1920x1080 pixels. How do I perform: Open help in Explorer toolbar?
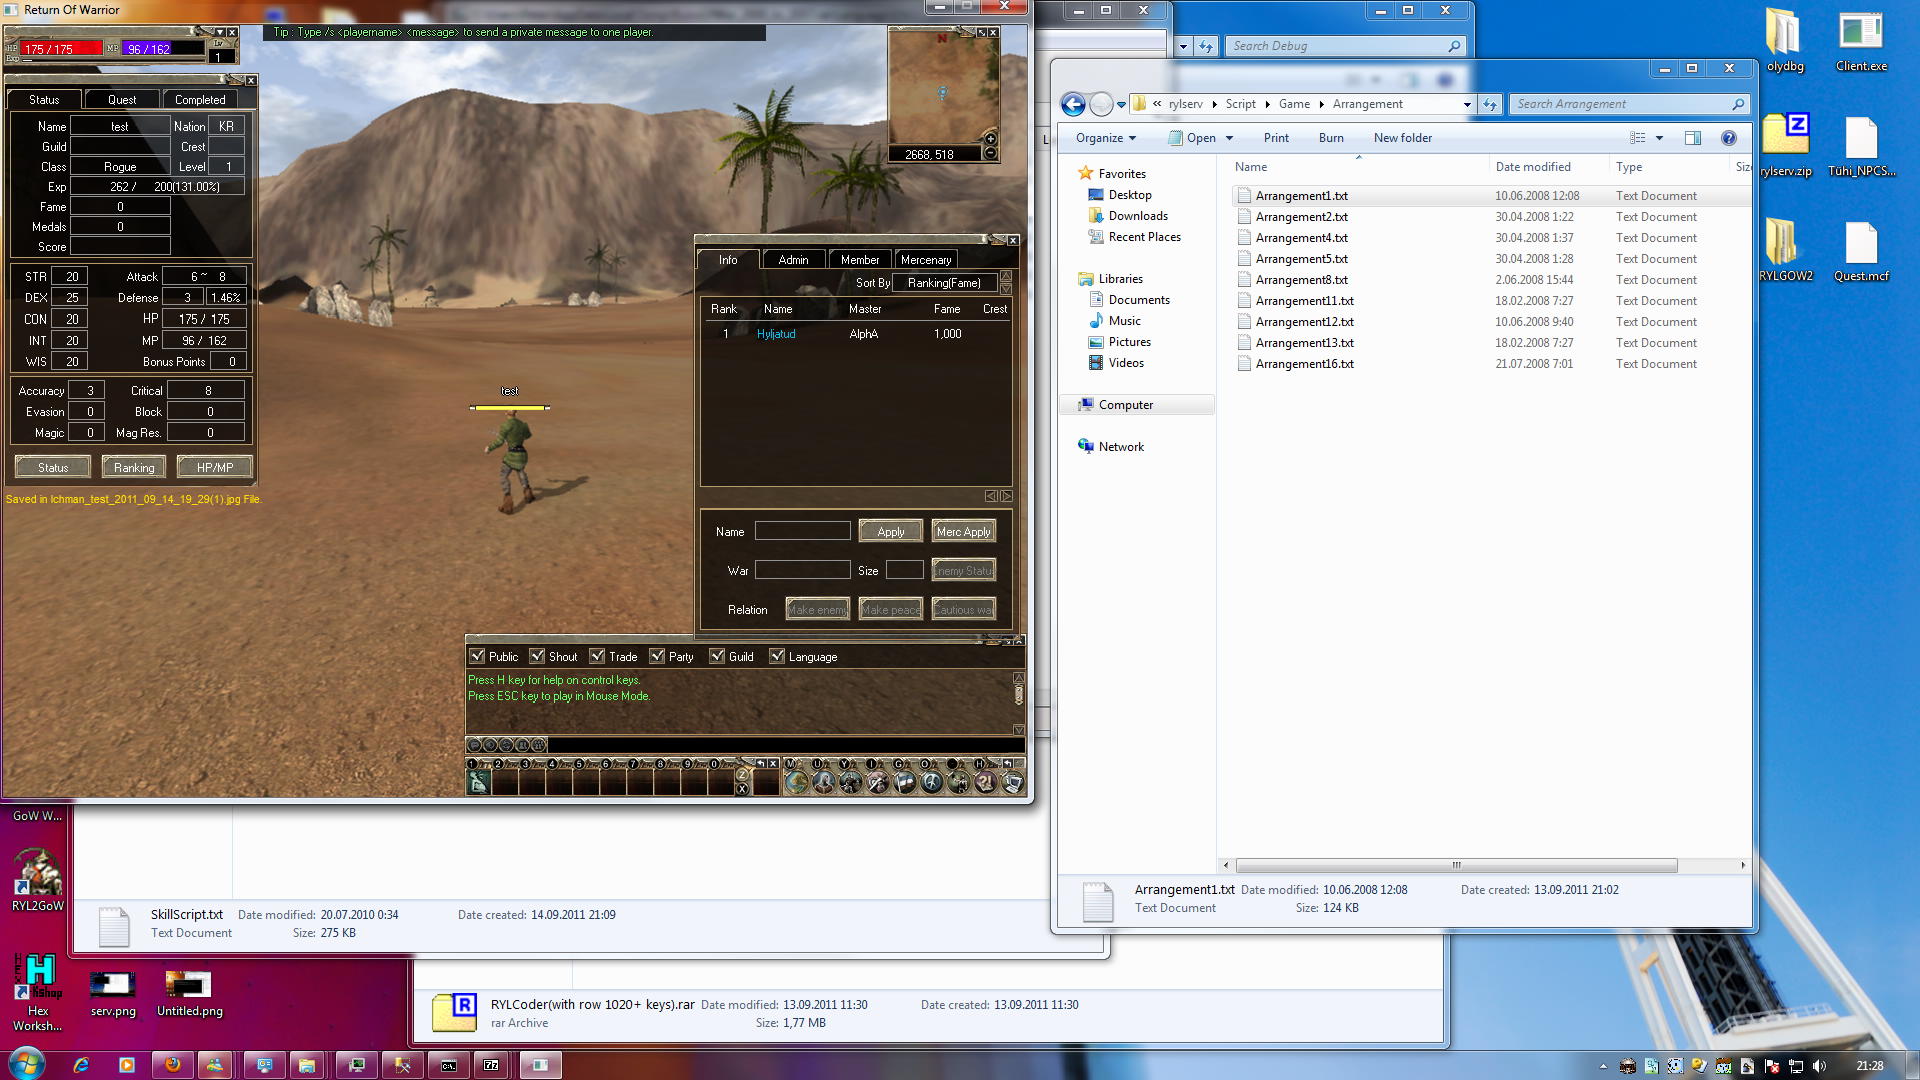coord(1728,138)
